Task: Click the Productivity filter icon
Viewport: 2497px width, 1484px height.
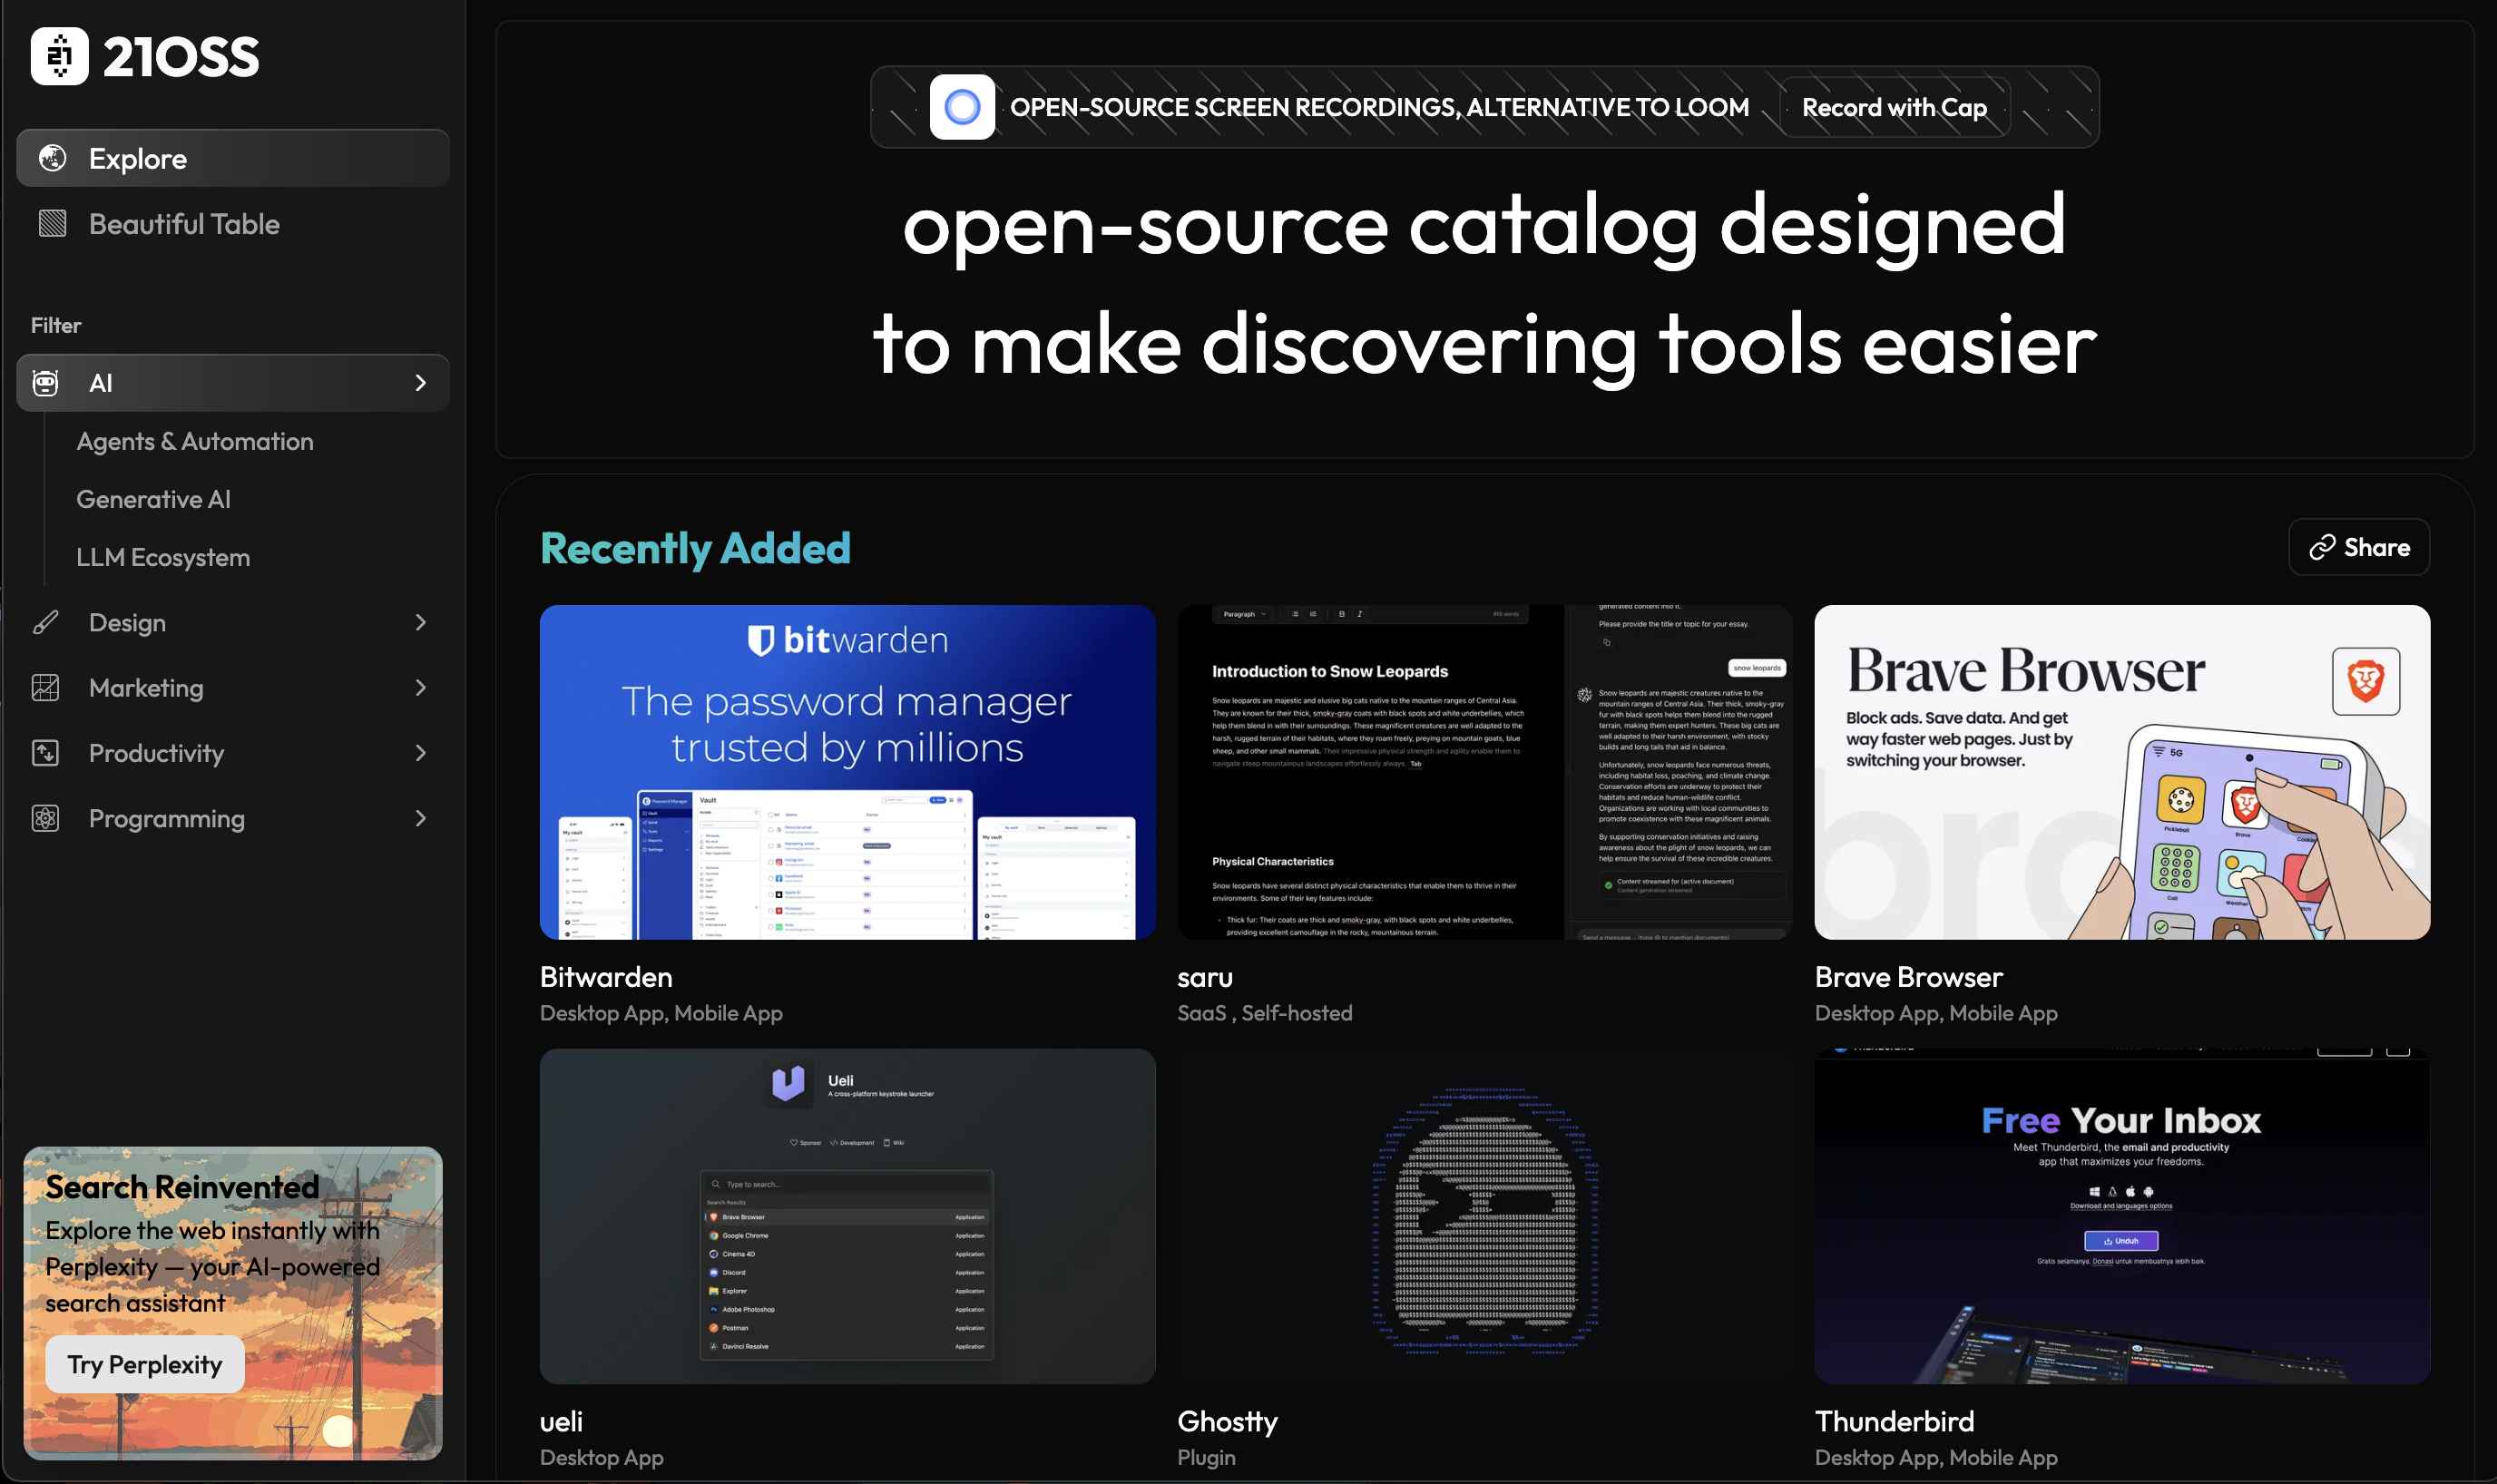Action: (46, 753)
